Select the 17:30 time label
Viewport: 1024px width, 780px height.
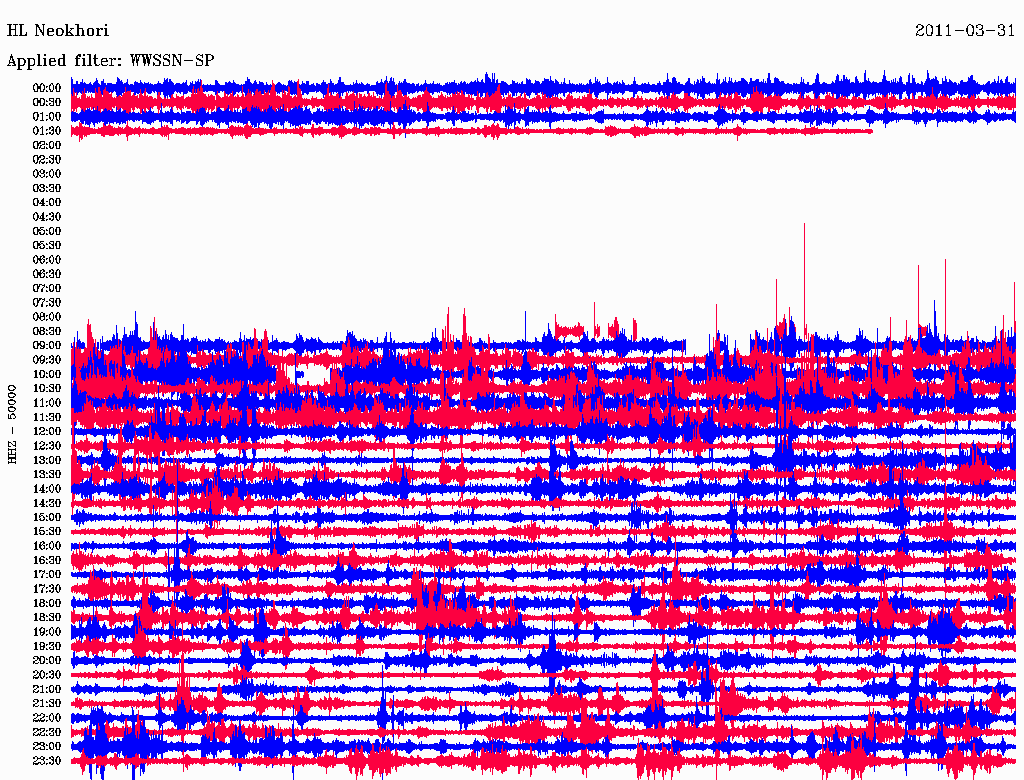(46, 589)
